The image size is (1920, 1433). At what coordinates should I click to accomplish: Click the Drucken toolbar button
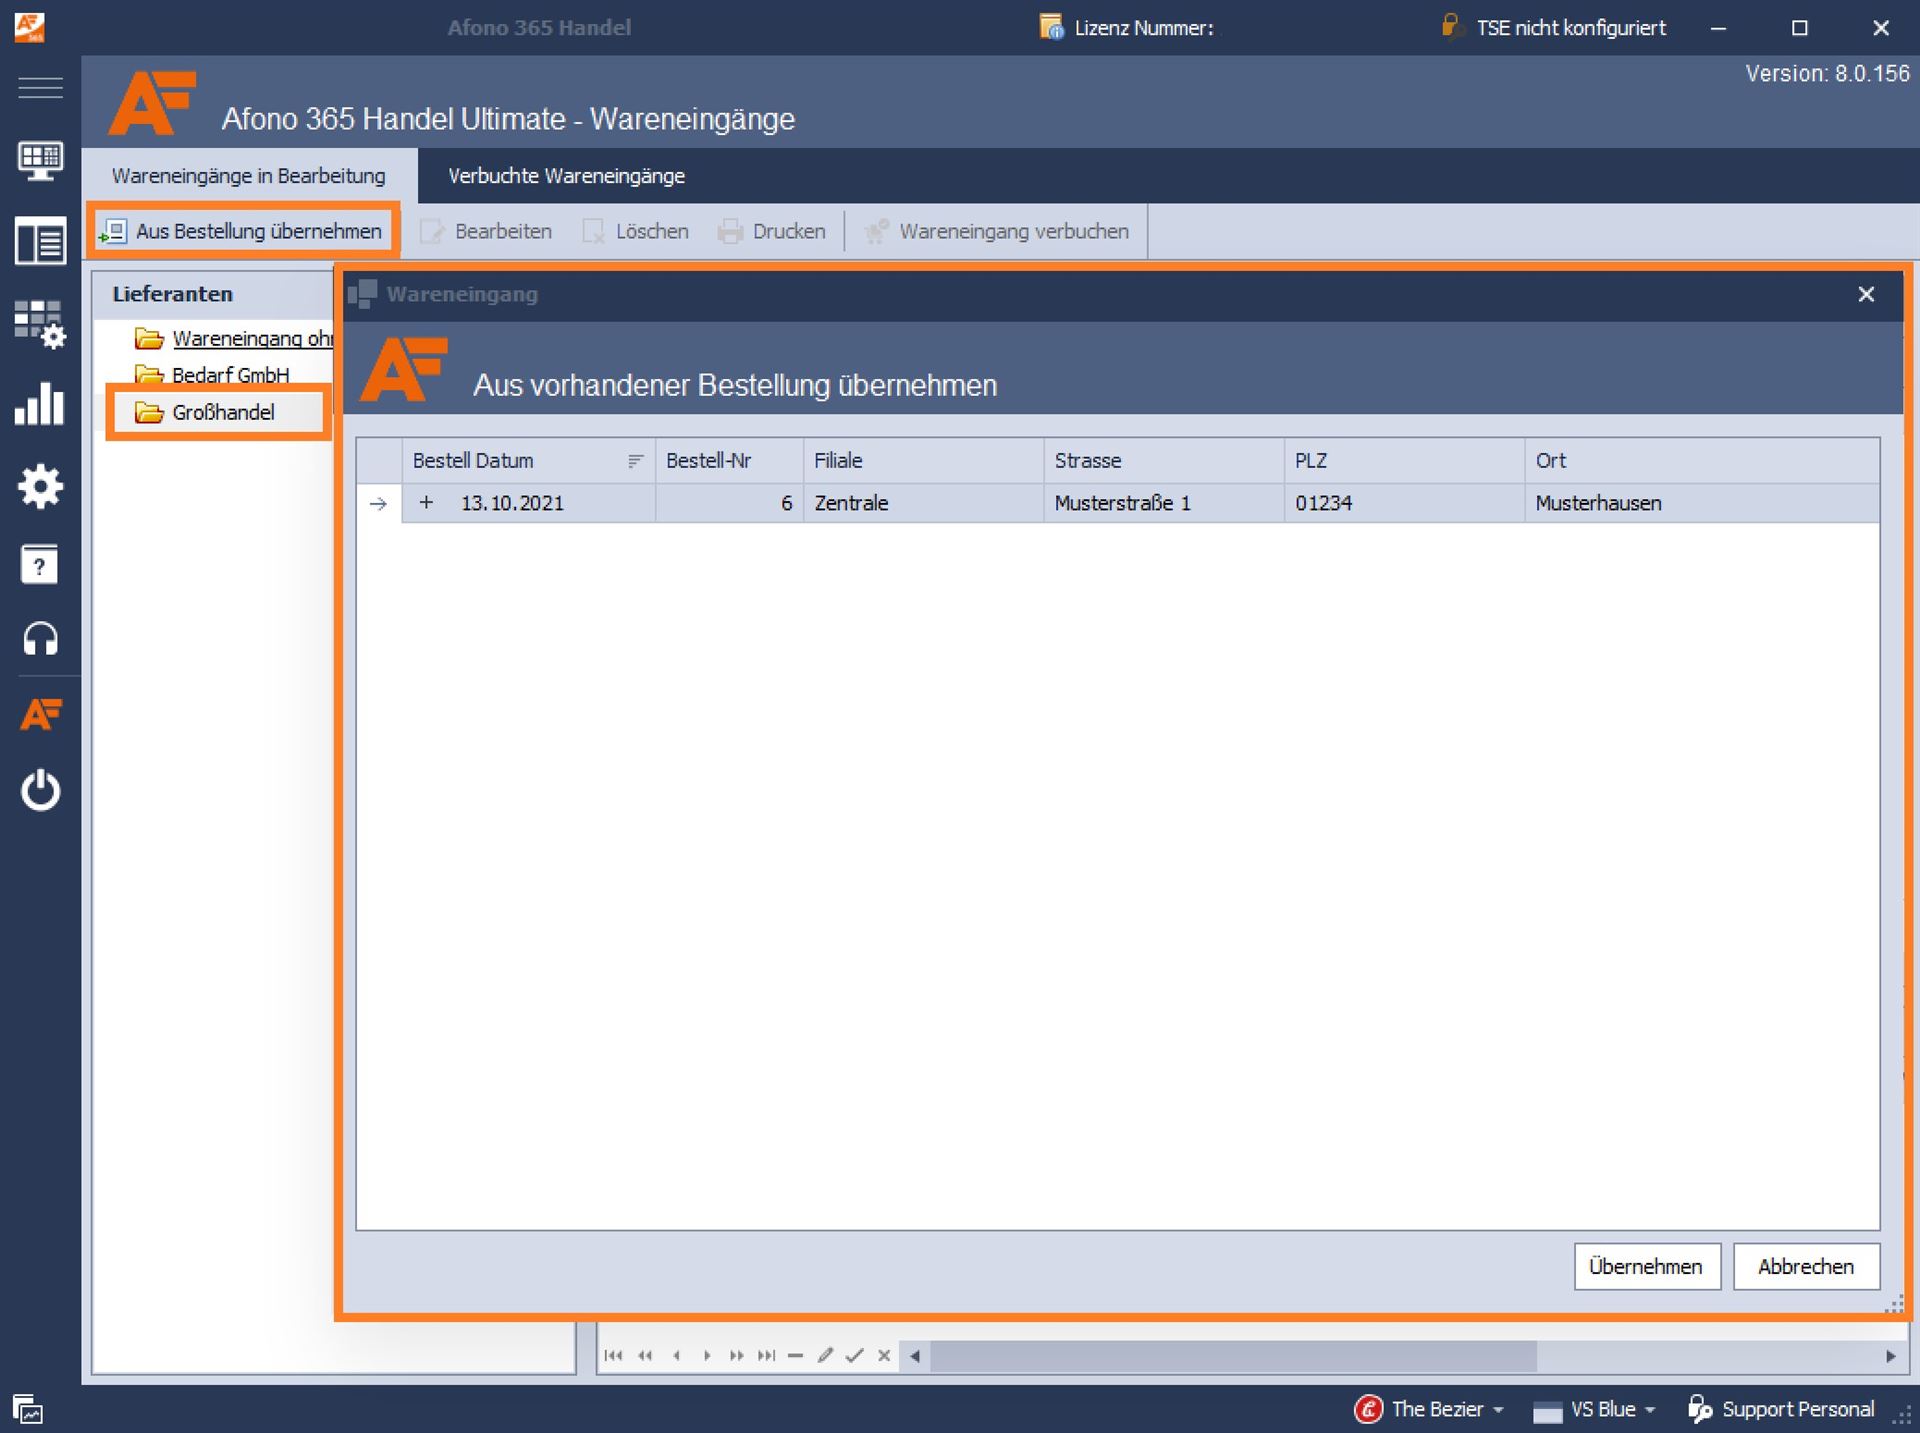[772, 231]
